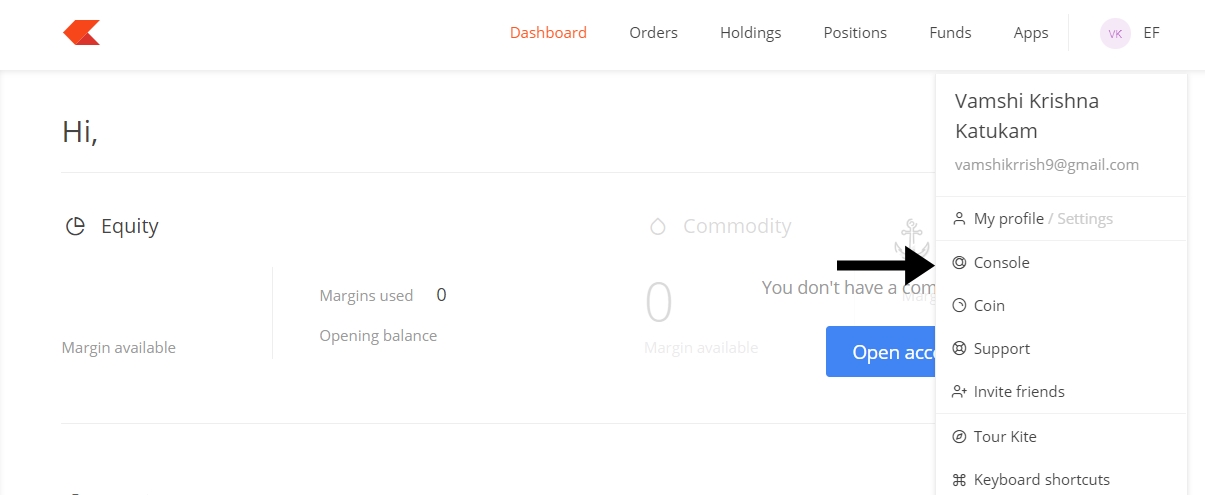The image size is (1205, 495).
Task: Click the My profile person icon
Action: tap(959, 218)
